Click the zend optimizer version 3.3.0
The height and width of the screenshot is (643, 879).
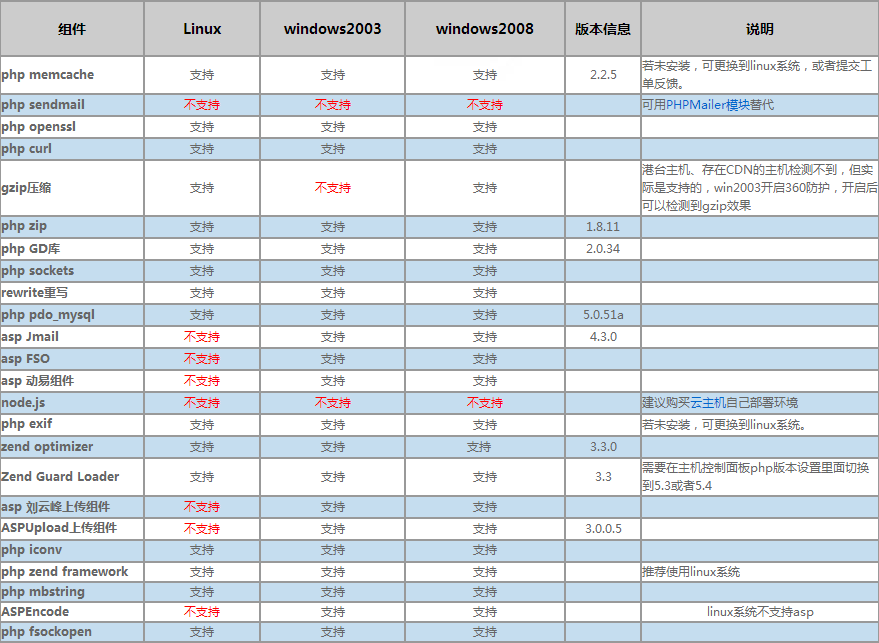pyautogui.click(x=603, y=447)
